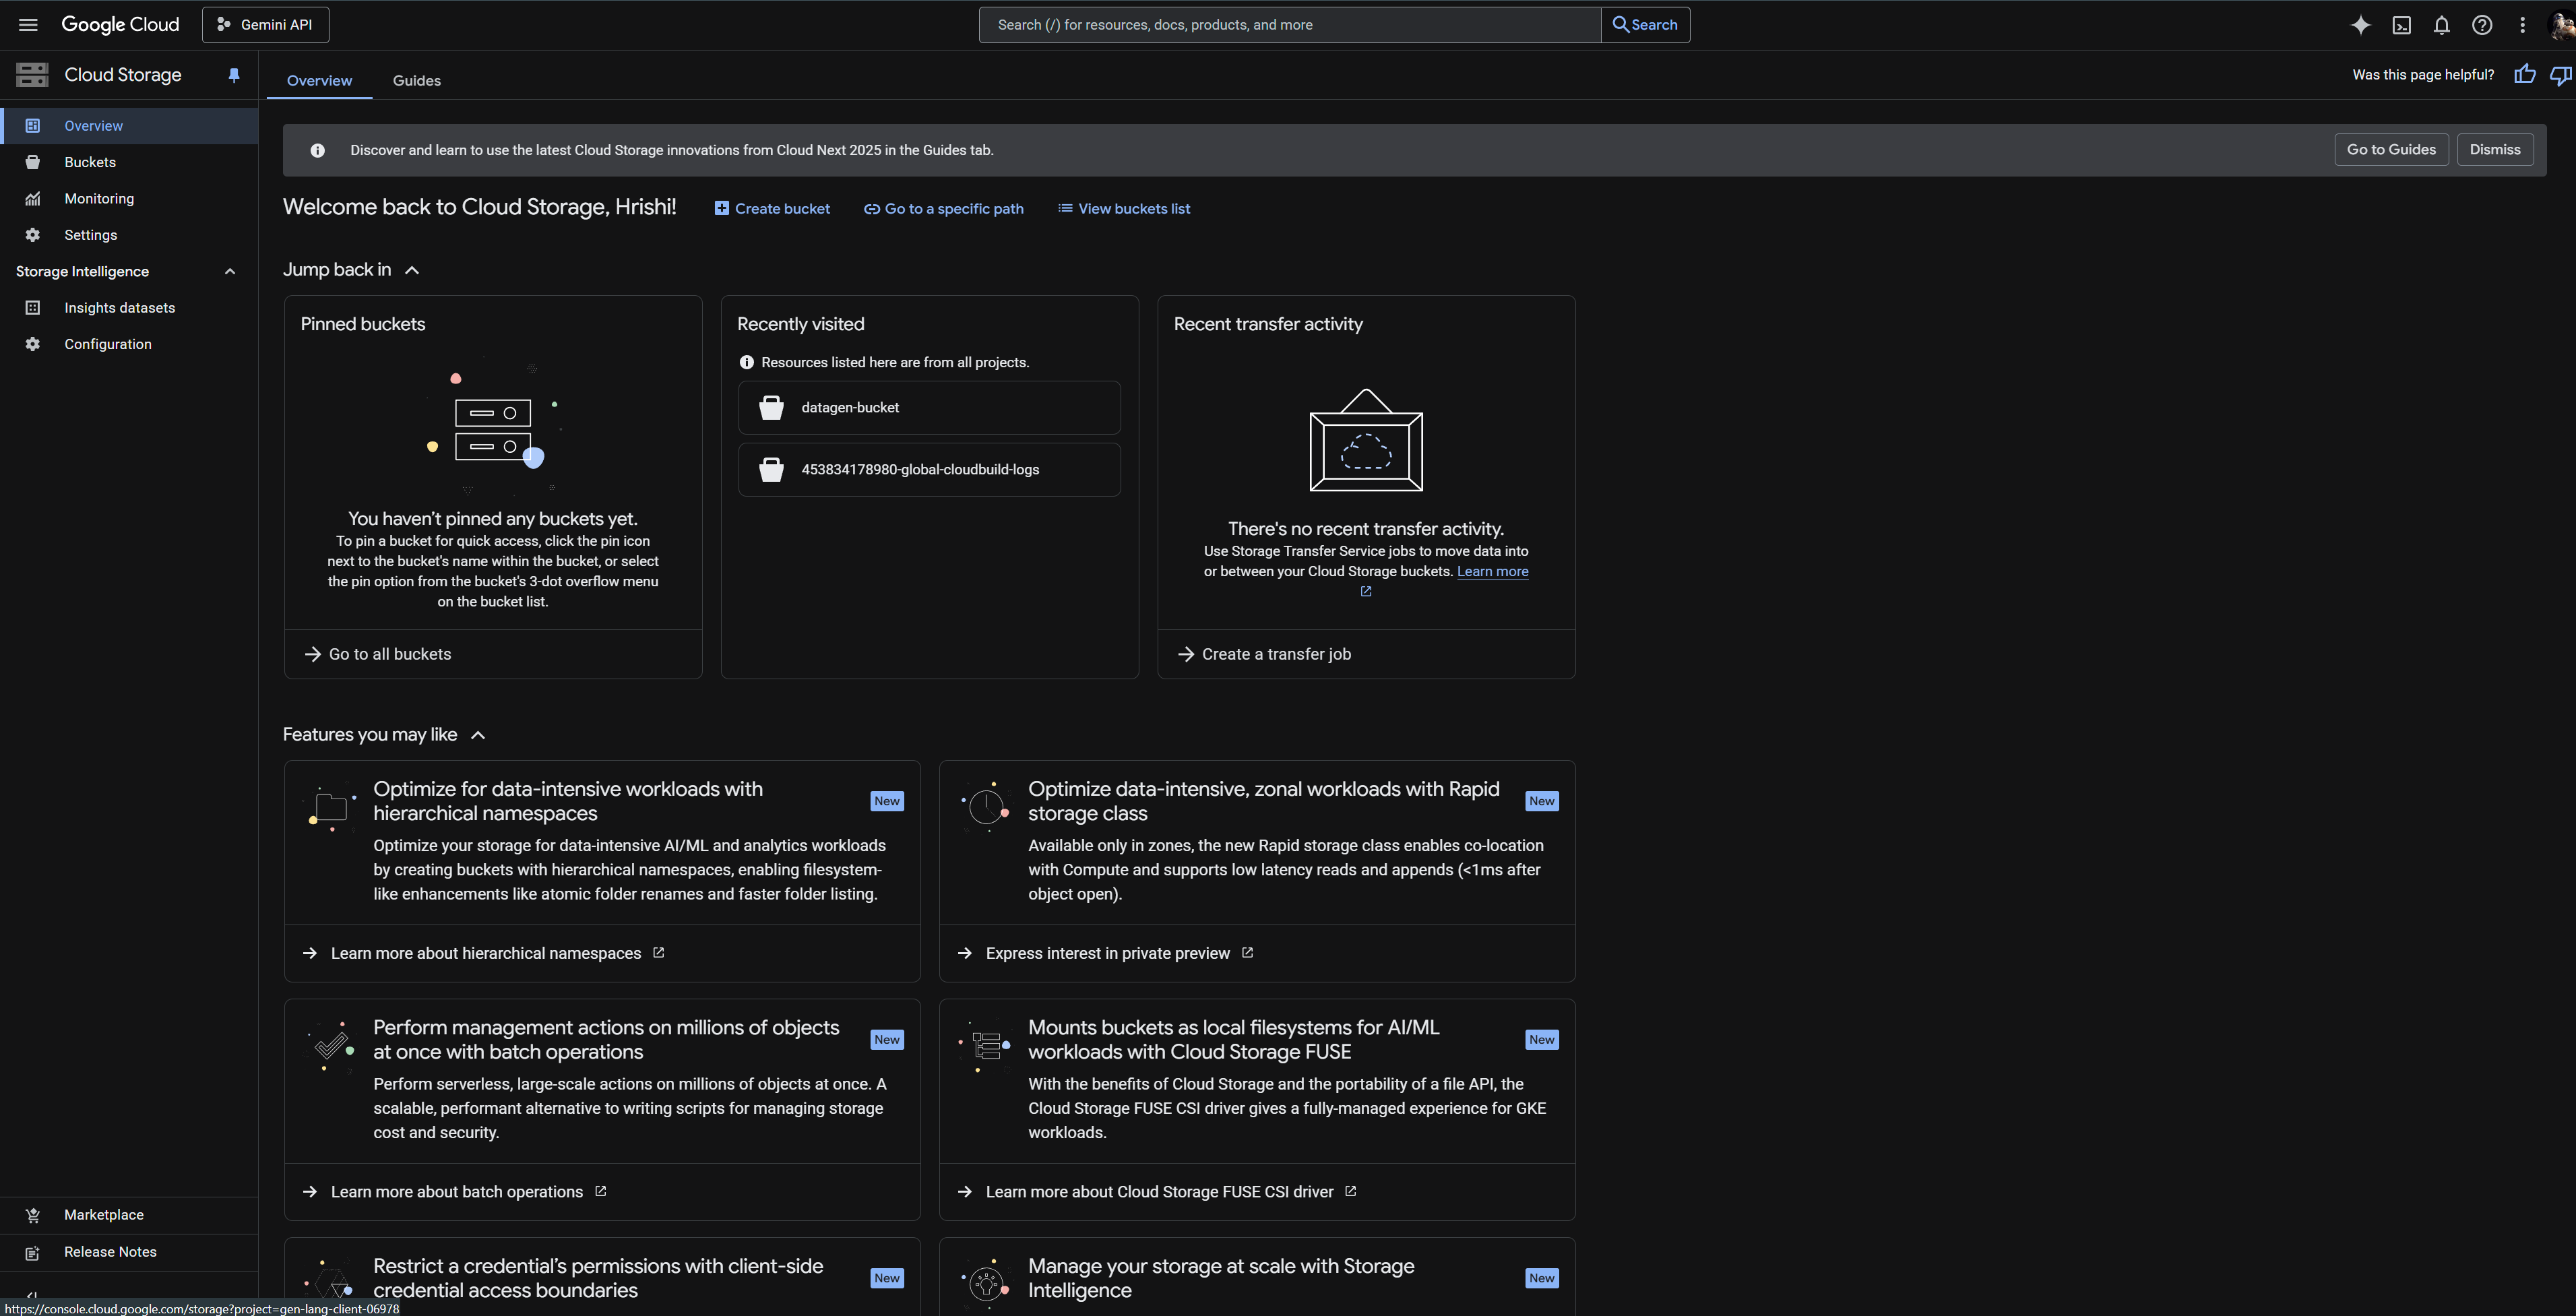
Task: Open Marketplace in the sidebar
Action: pyautogui.click(x=129, y=1215)
